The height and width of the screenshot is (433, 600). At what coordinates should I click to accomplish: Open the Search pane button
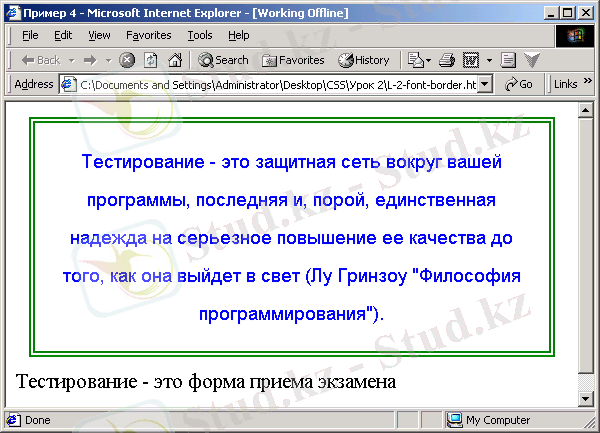[x=223, y=60]
